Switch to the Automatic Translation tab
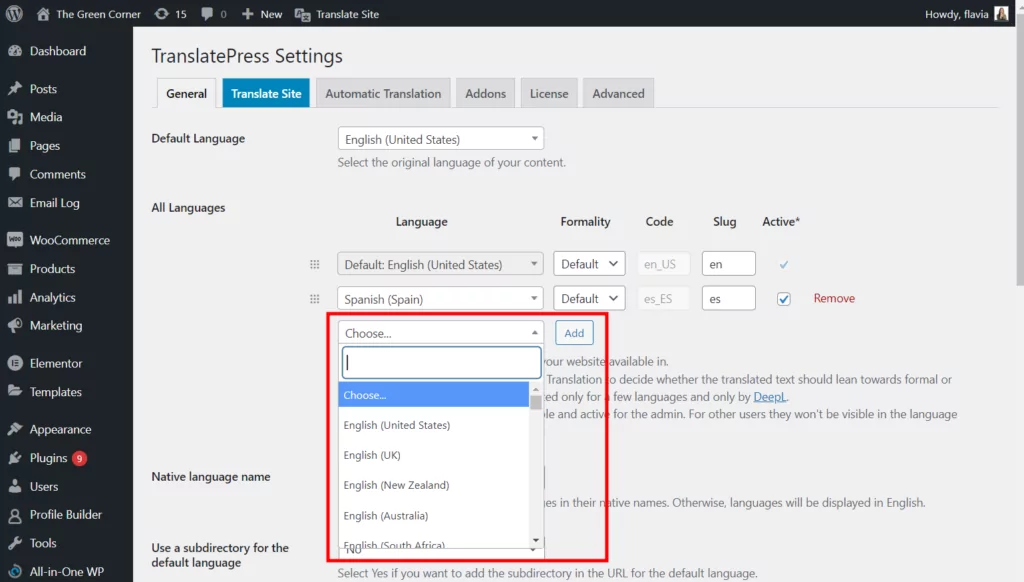This screenshot has width=1024, height=582. point(383,93)
